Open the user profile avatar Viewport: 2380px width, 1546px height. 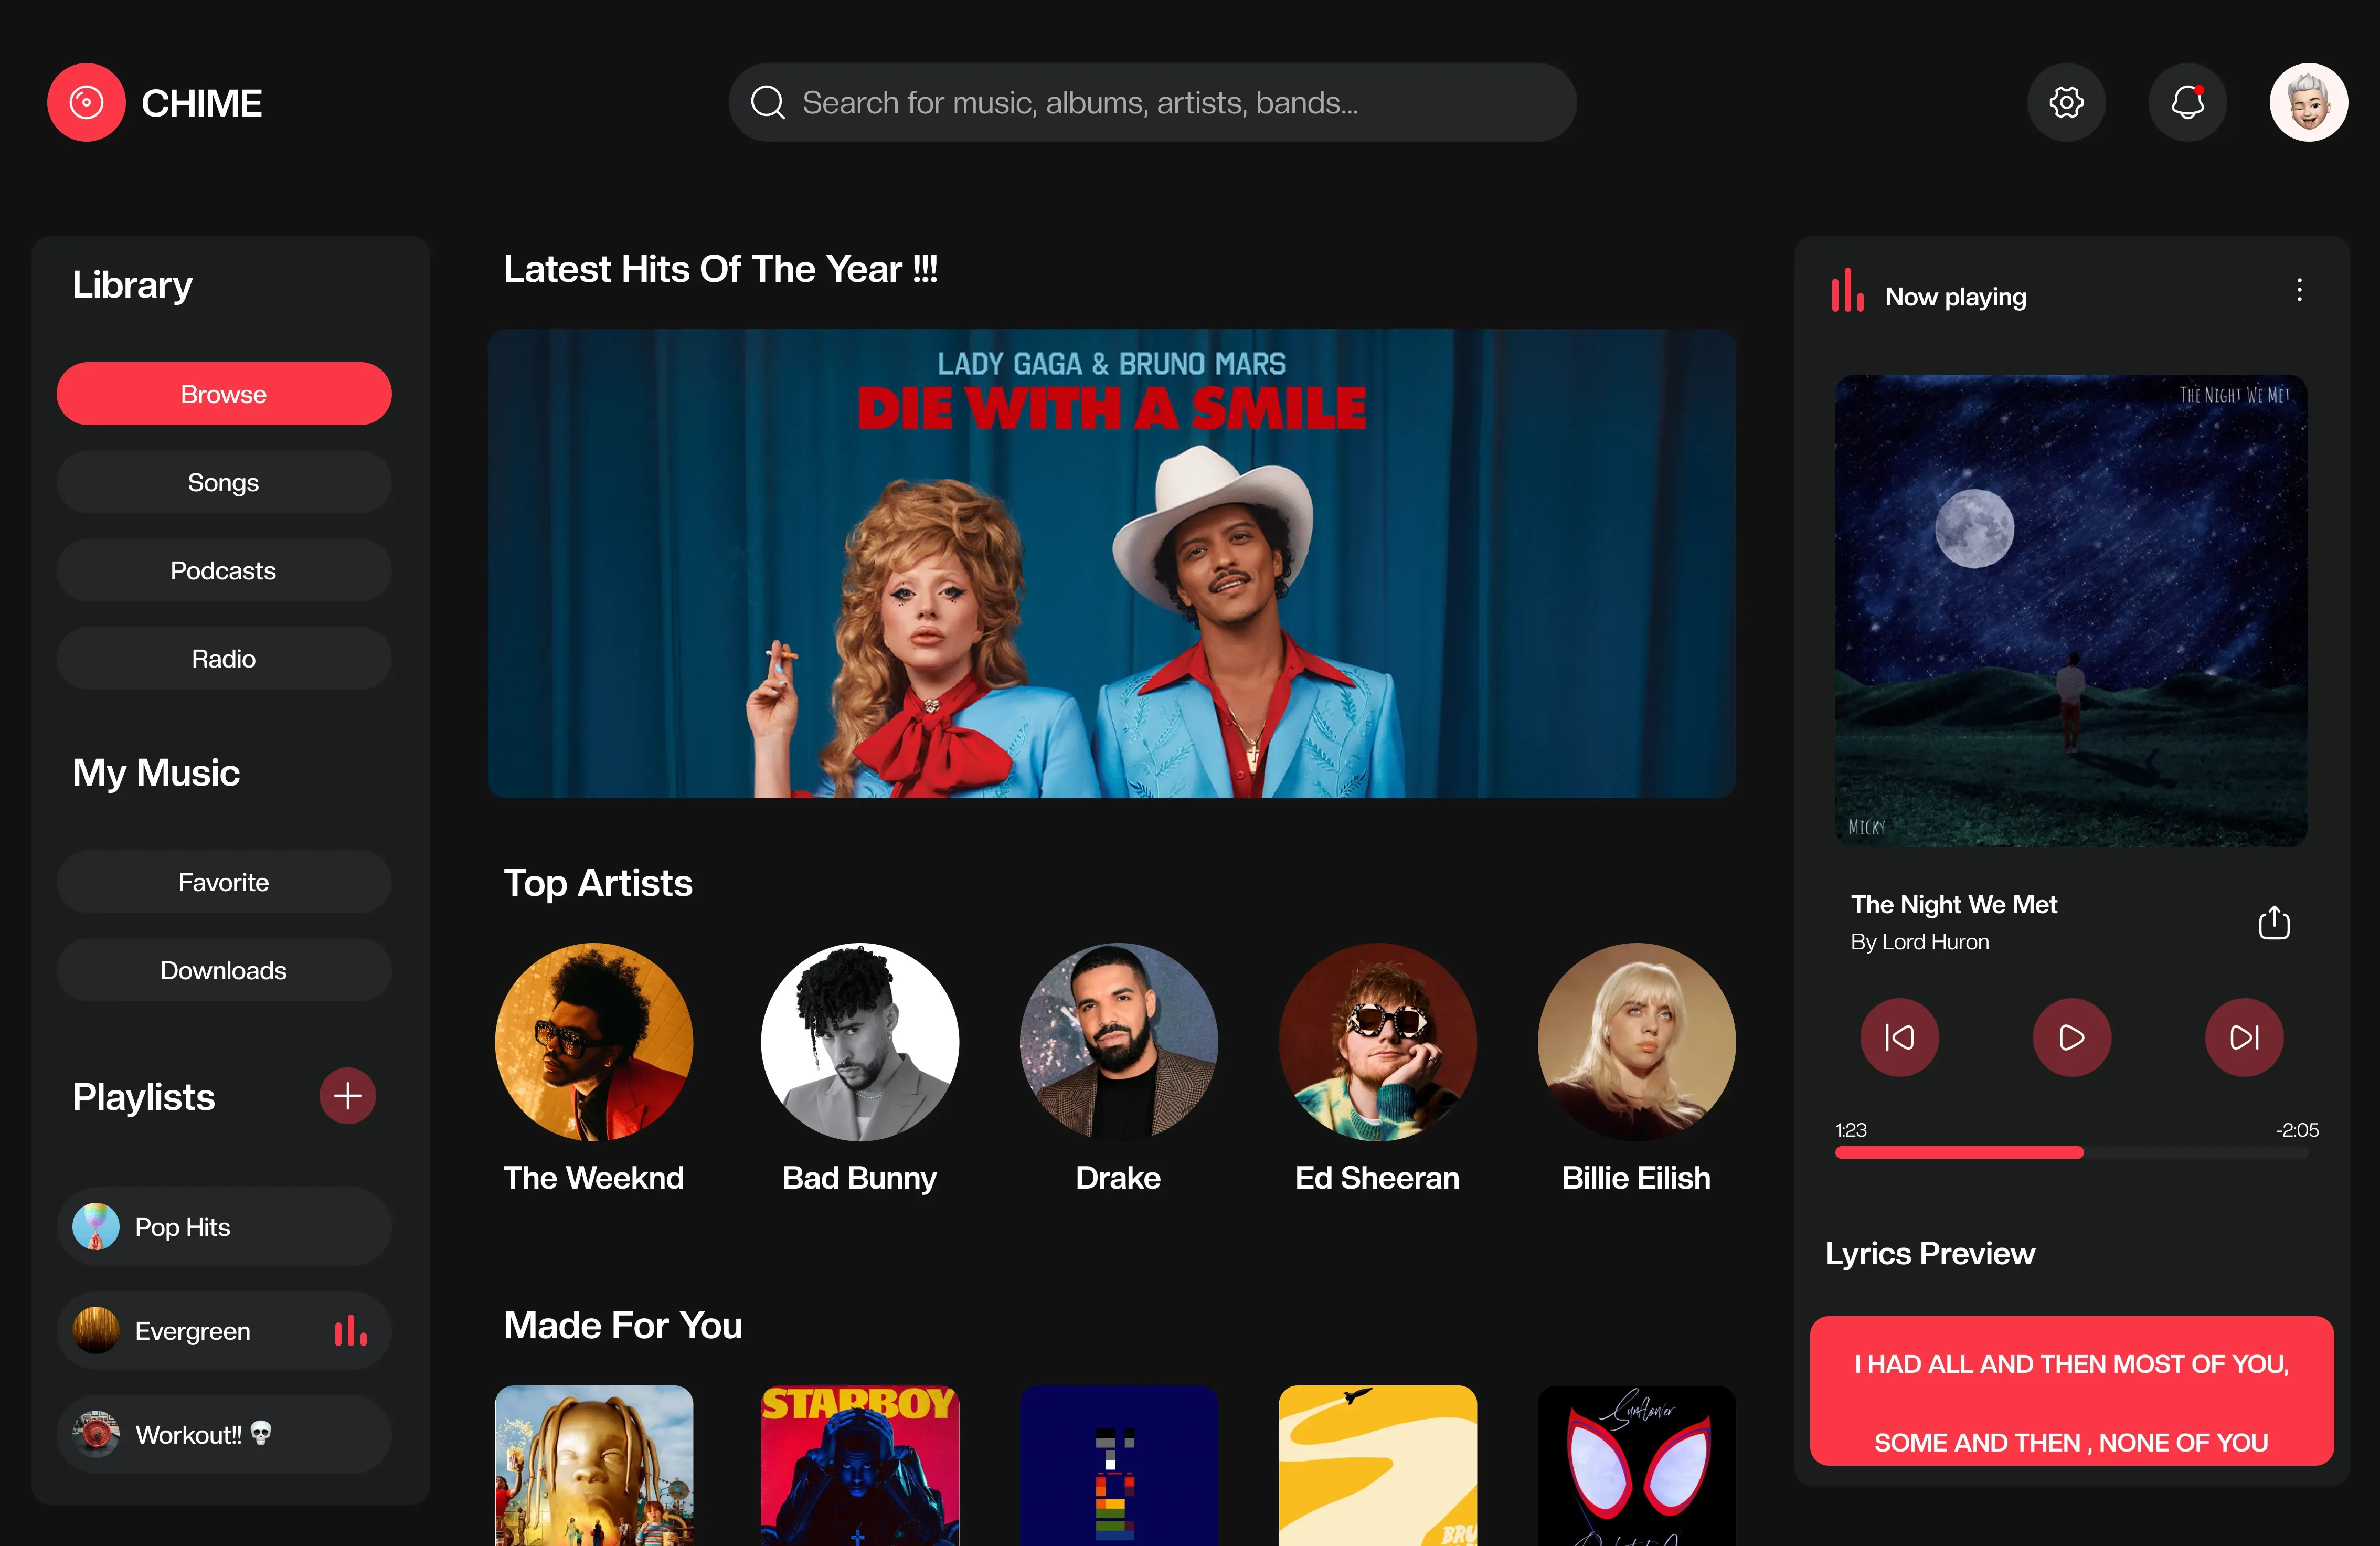[x=2308, y=103]
